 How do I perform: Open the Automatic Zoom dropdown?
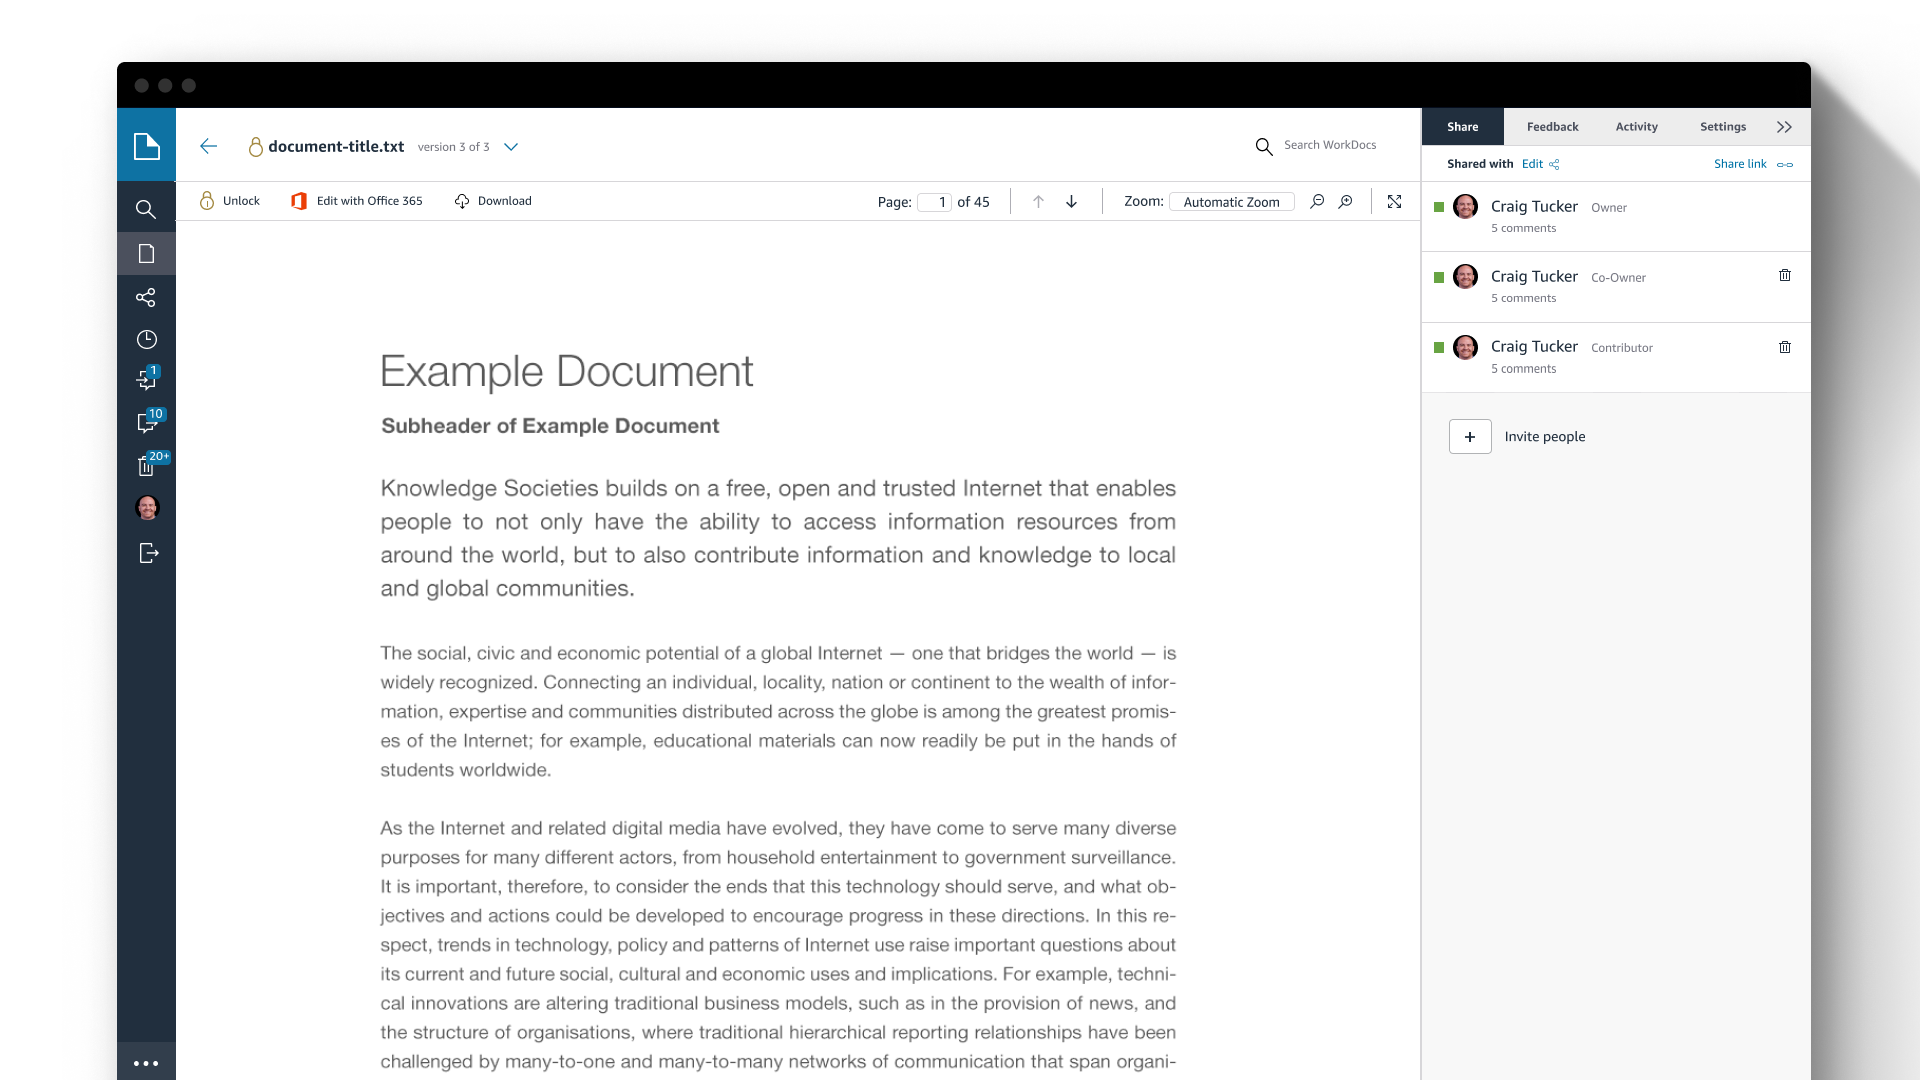pos(1231,202)
